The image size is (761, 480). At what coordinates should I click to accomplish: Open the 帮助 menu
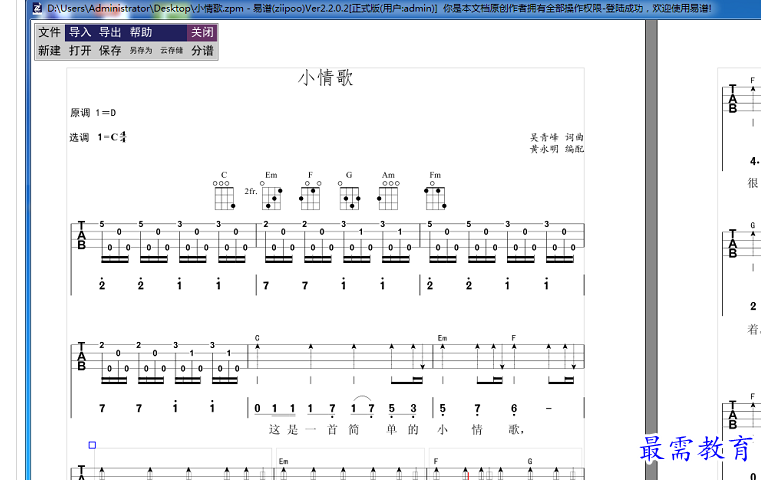pyautogui.click(x=141, y=33)
